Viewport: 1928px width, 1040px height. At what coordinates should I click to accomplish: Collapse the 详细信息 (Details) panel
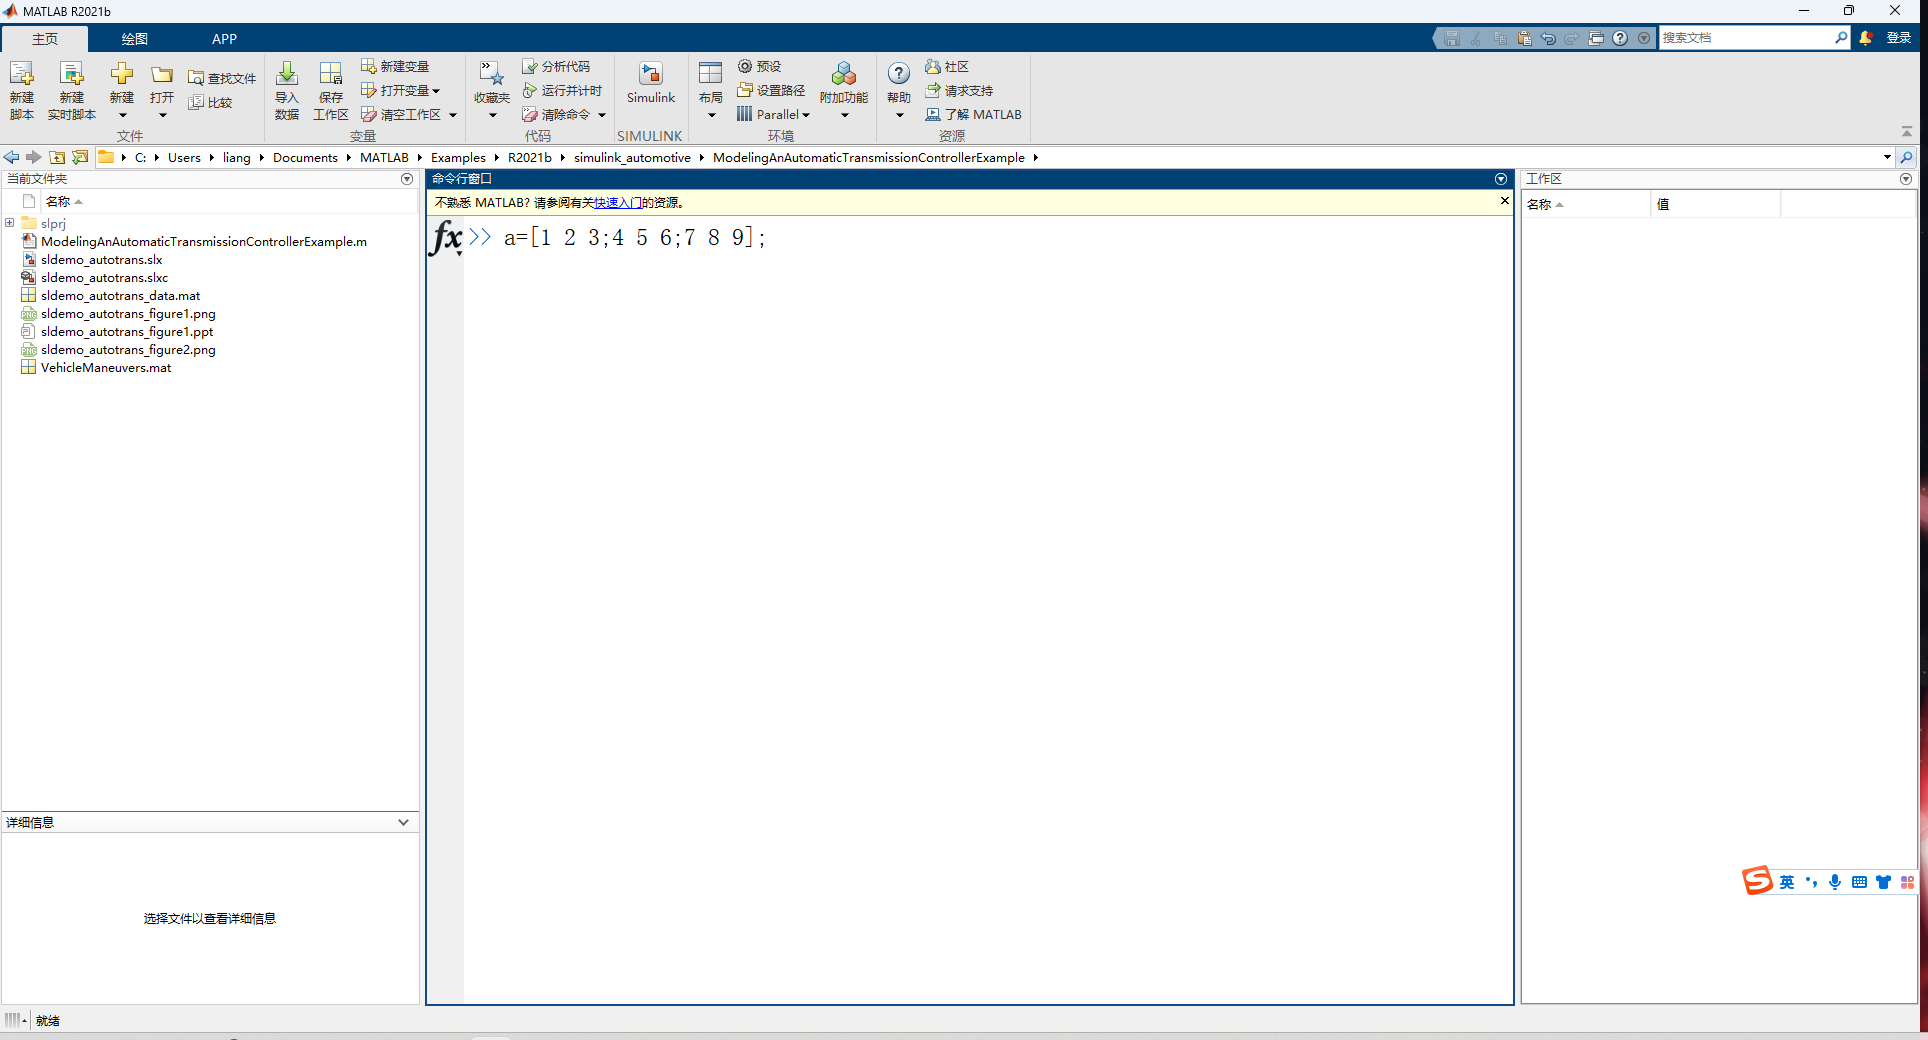click(x=403, y=822)
